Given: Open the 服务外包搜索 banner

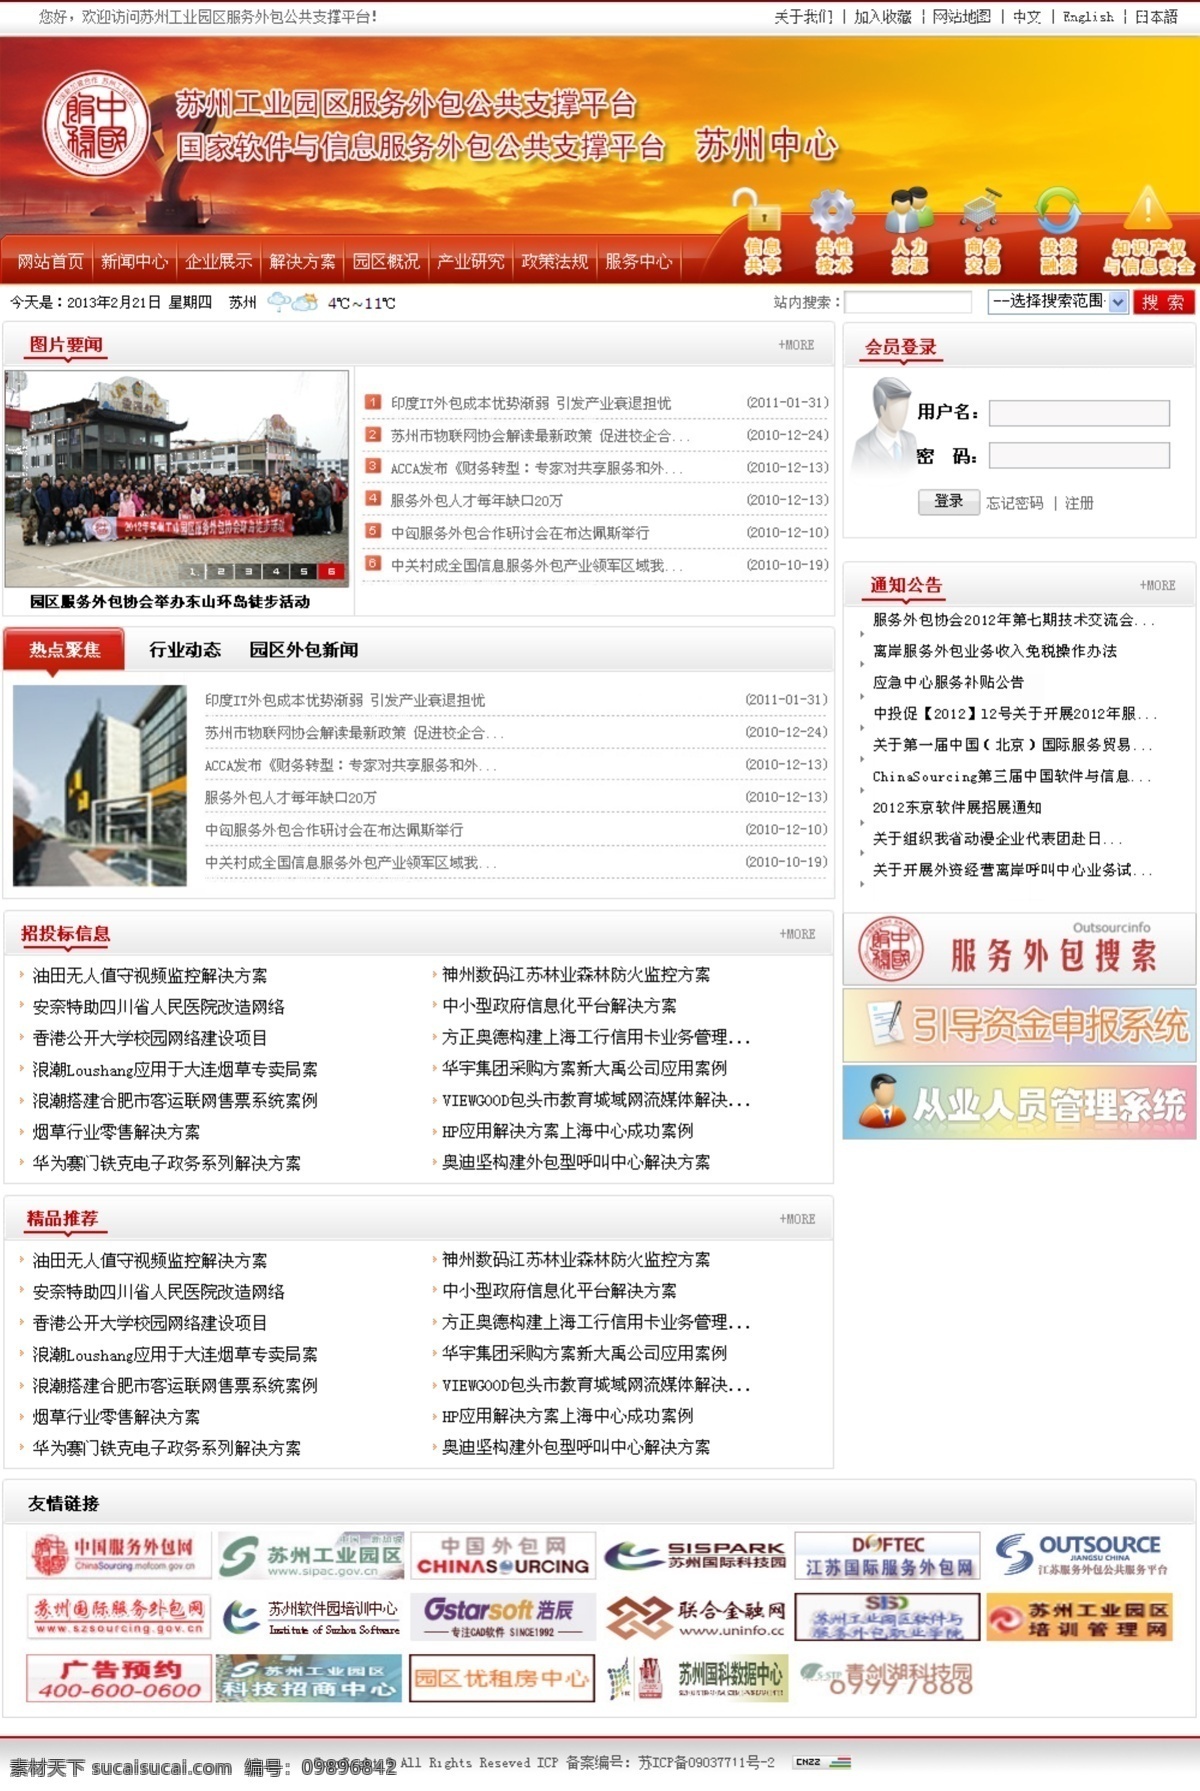Looking at the screenshot, I should tap(1019, 949).
